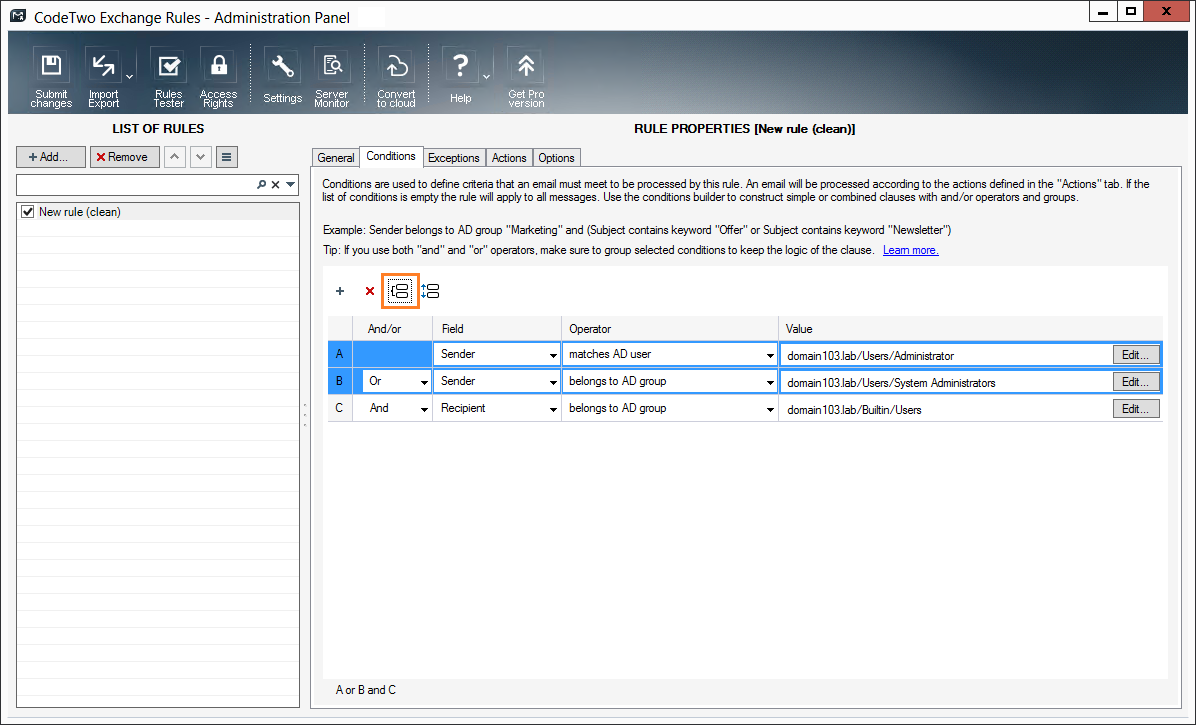Click the Value column header
This screenshot has width=1196, height=725.
point(970,329)
